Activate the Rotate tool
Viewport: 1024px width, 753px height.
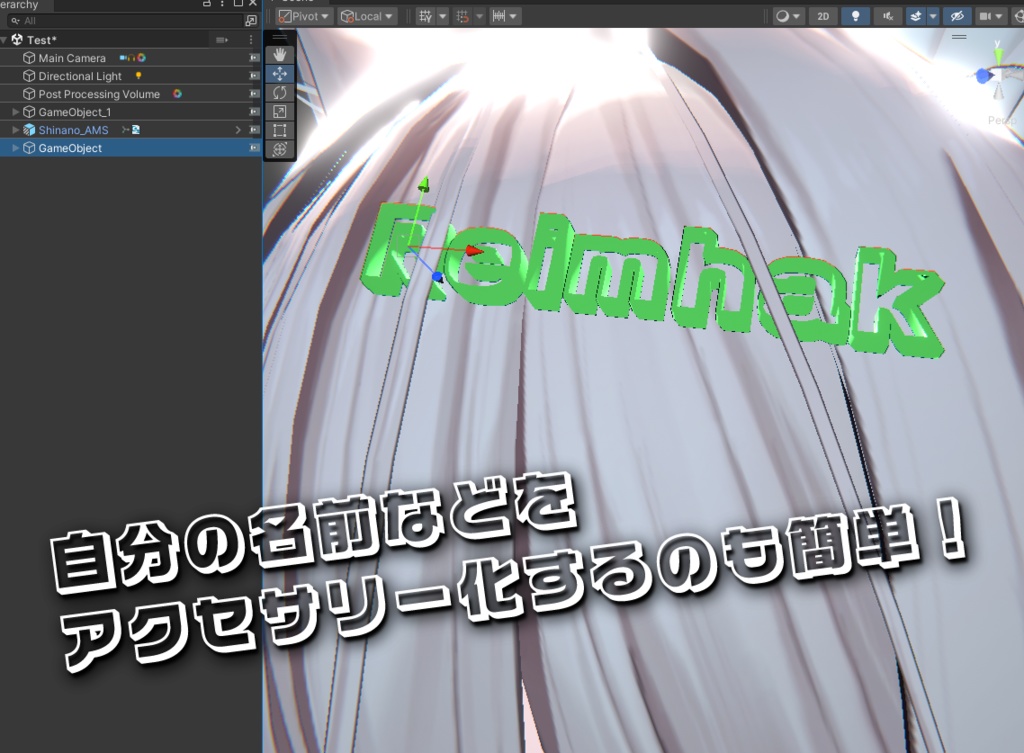click(280, 92)
